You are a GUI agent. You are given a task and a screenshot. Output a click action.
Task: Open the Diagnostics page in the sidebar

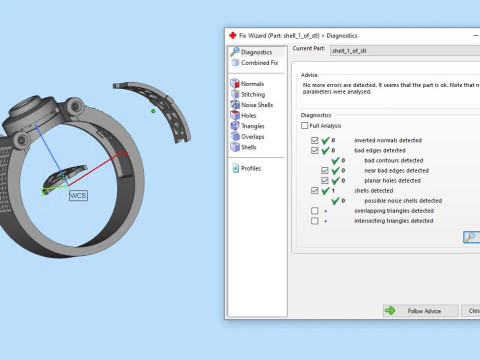pos(256,52)
